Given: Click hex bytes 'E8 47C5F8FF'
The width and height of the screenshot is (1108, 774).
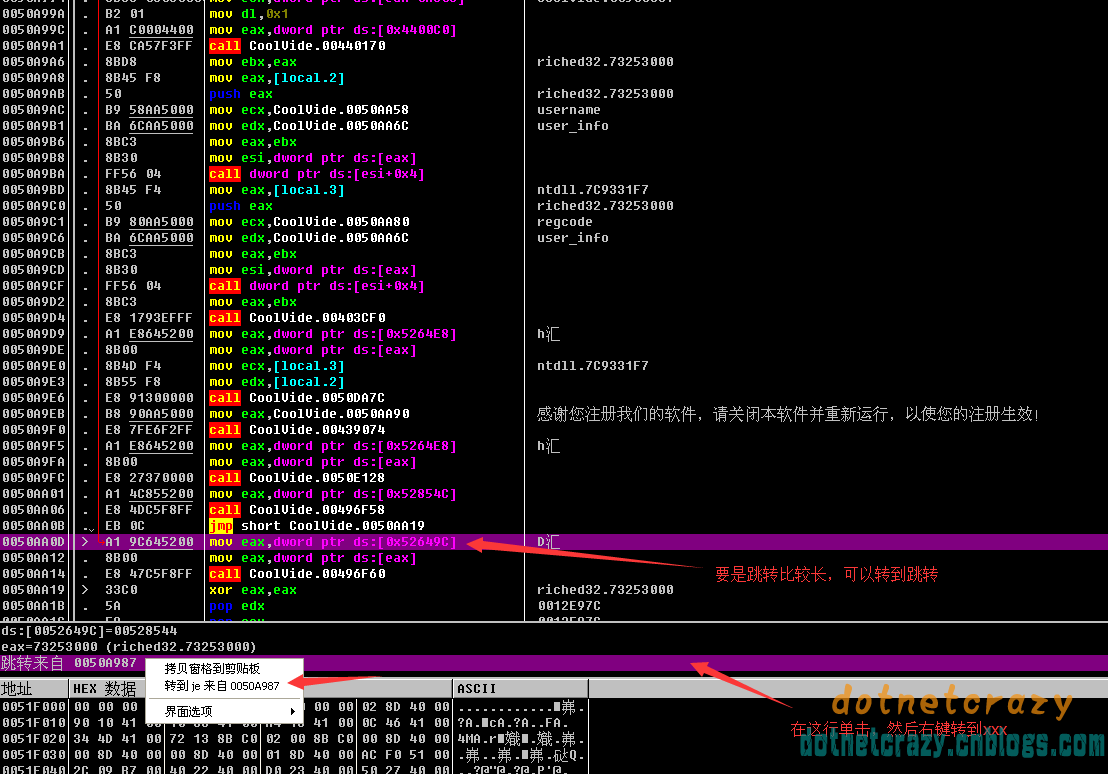Looking at the screenshot, I should [149, 574].
